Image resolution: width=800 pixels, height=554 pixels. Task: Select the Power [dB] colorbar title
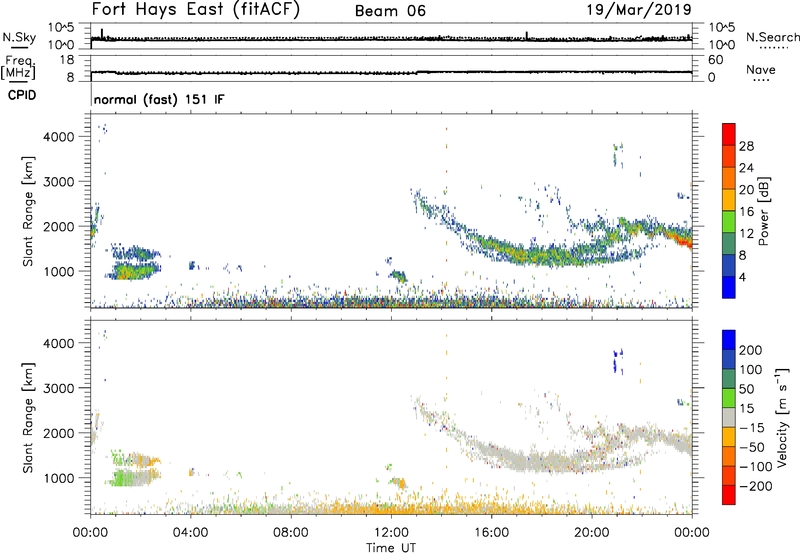tap(764, 211)
